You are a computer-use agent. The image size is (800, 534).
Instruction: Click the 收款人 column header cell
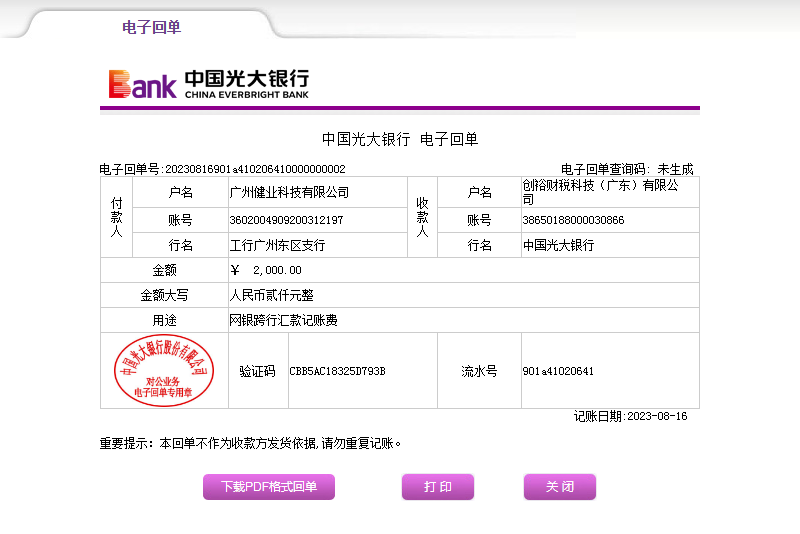(422, 217)
